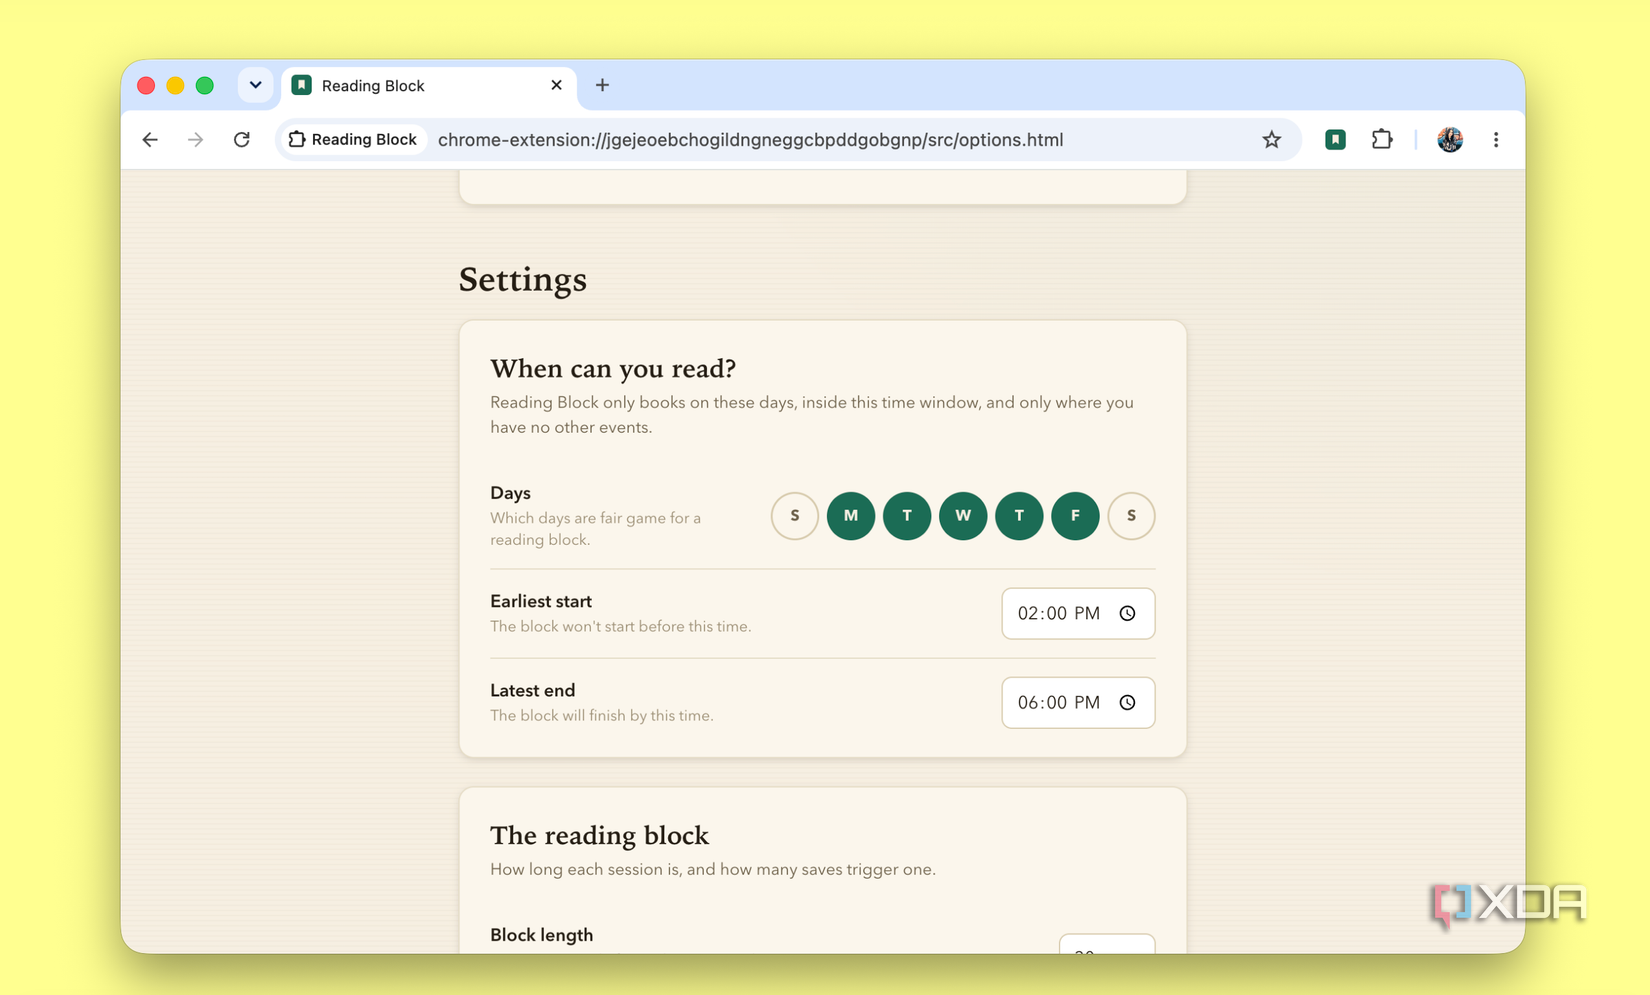Close the Reading Block tab
This screenshot has height=995, width=1650.
[556, 85]
